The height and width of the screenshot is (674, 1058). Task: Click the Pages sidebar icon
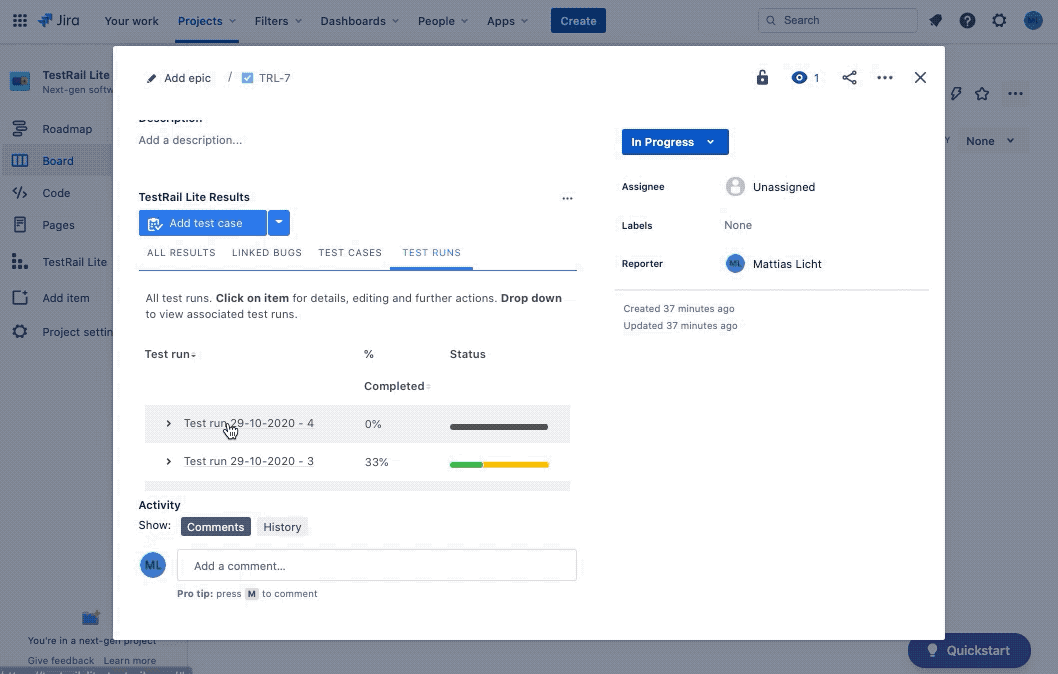[x=20, y=225]
